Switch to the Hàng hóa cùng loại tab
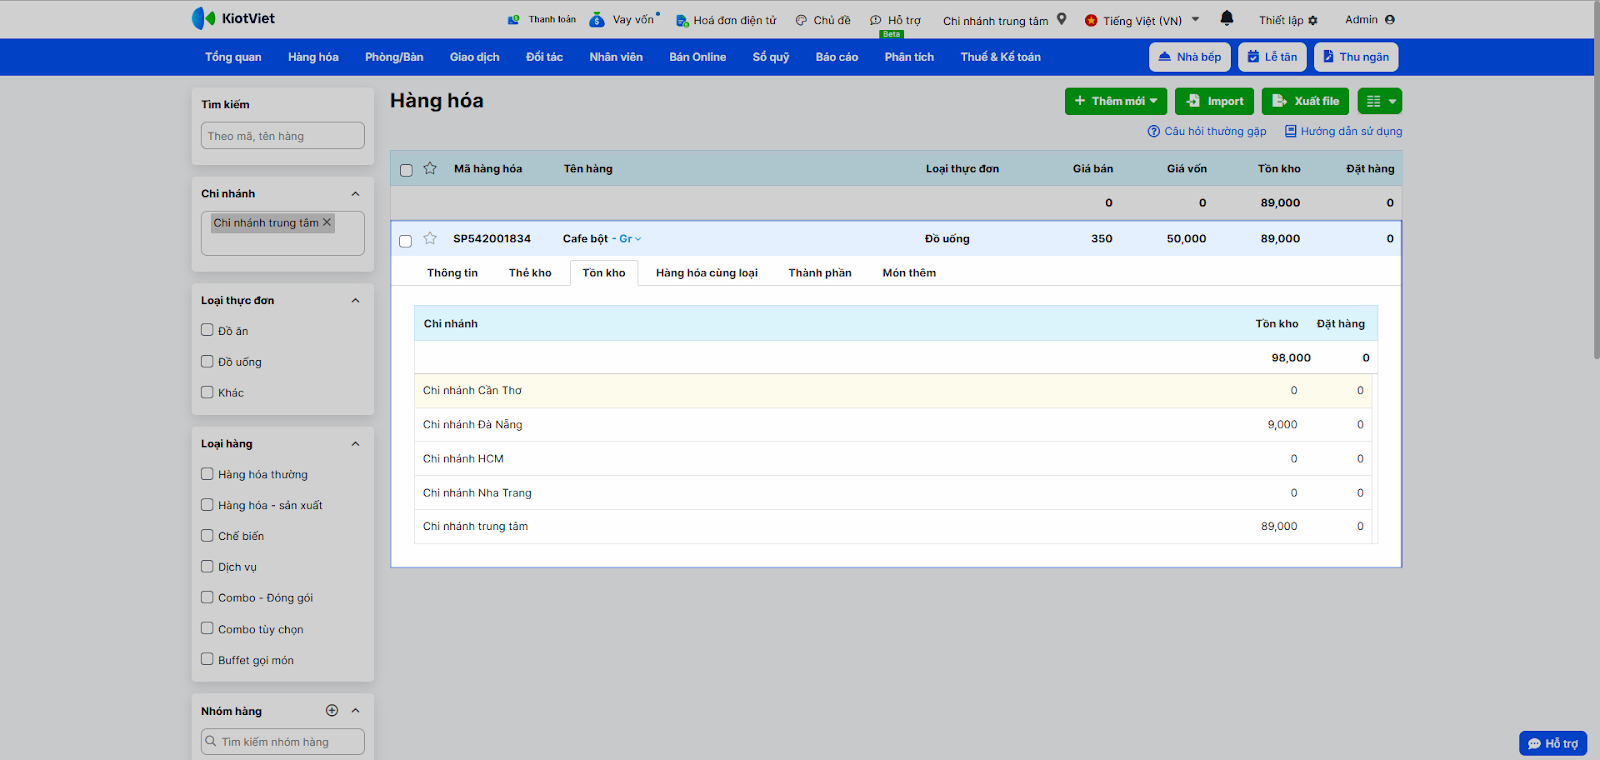 tap(707, 273)
